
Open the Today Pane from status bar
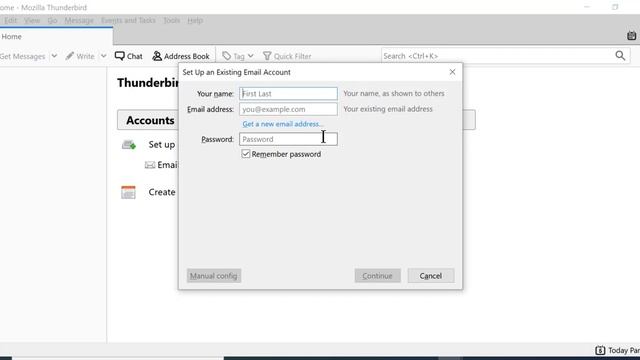617,350
